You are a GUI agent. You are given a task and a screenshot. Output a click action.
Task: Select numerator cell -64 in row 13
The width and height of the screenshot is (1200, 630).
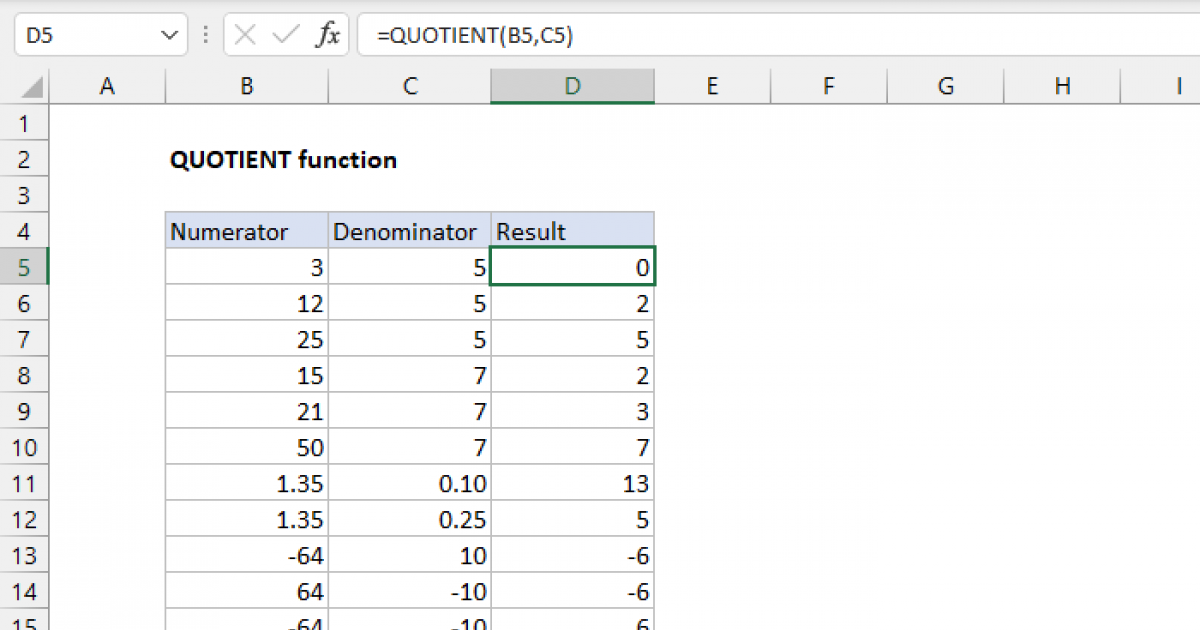coord(246,556)
